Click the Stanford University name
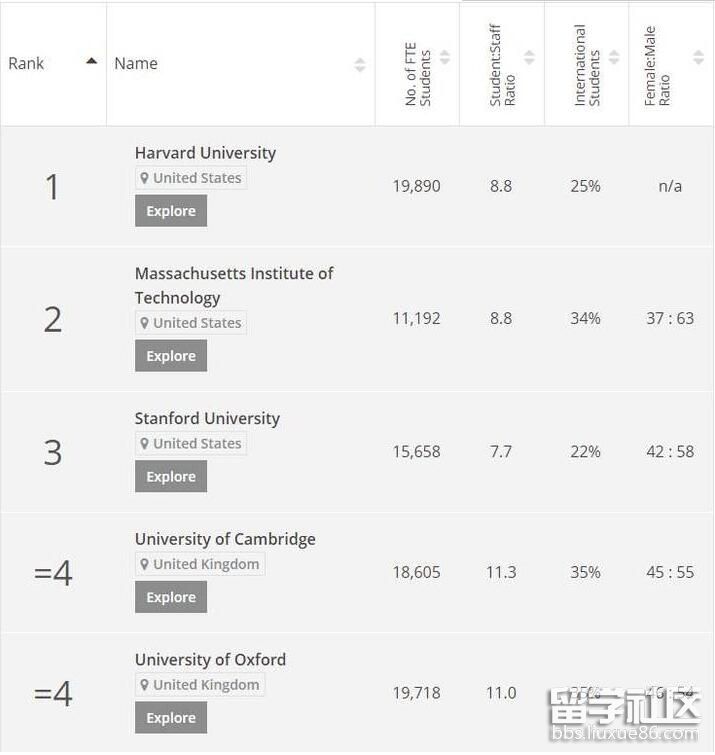 point(207,419)
